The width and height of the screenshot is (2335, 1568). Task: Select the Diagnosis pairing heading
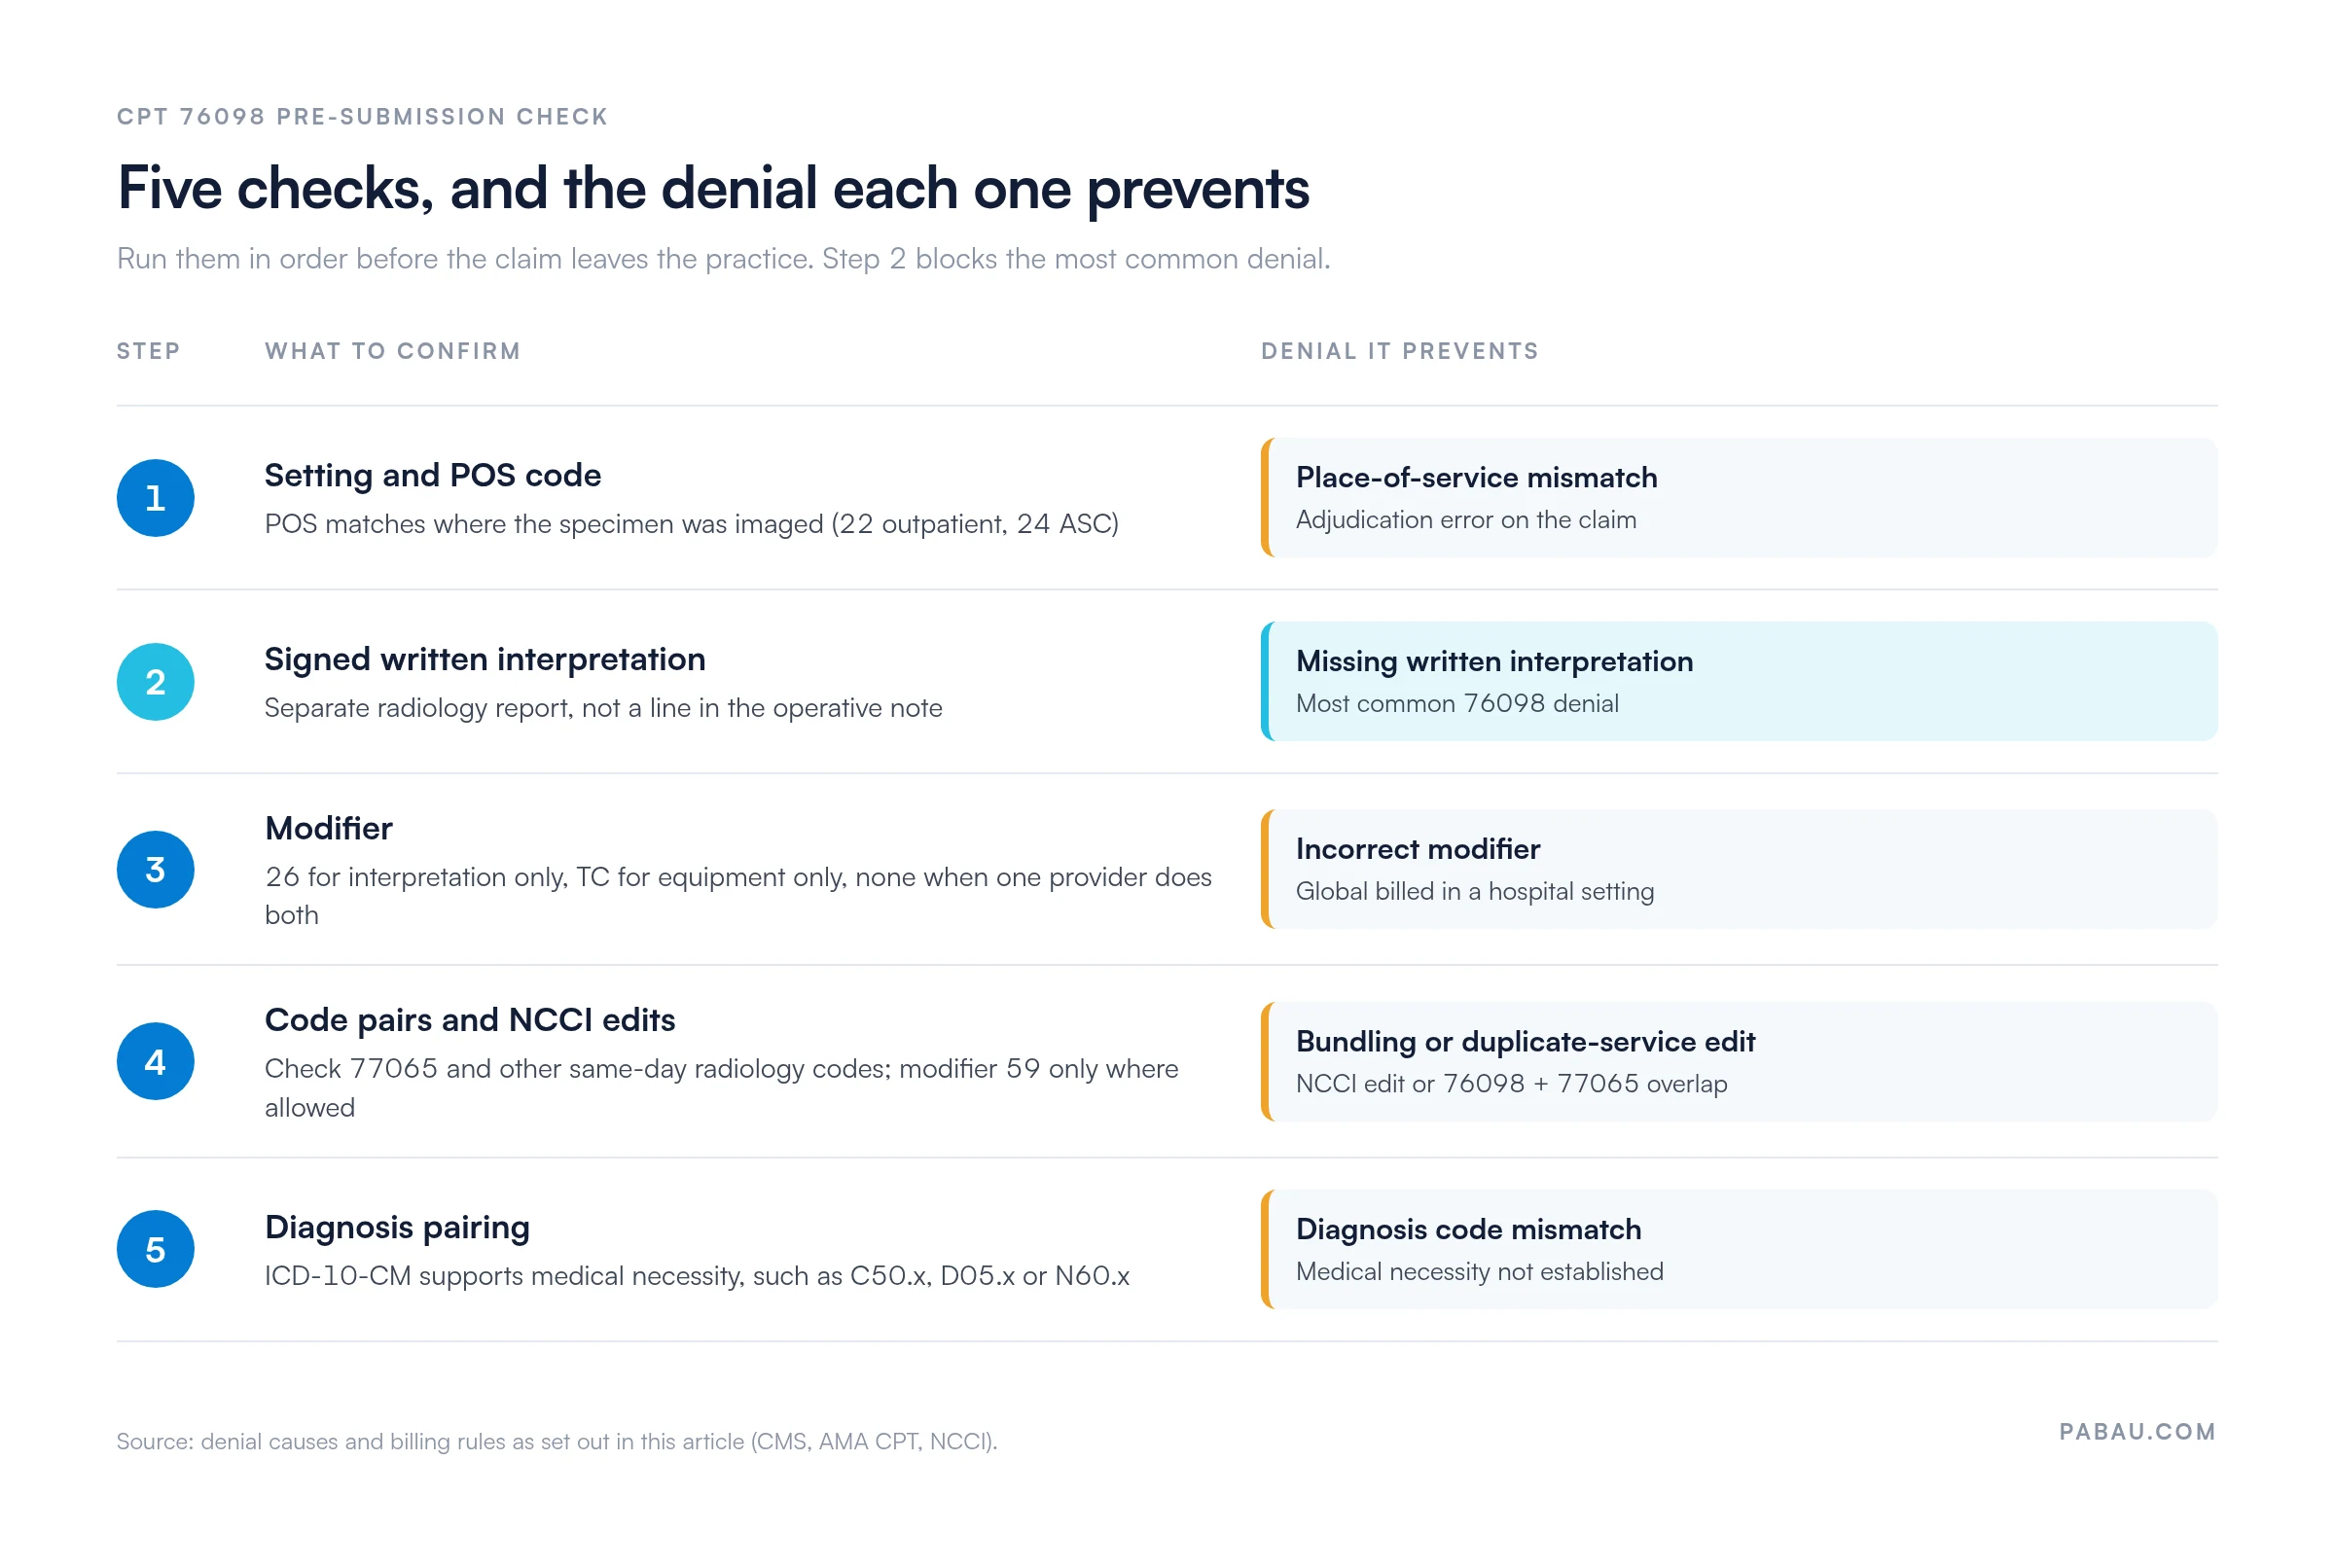pos(397,1228)
